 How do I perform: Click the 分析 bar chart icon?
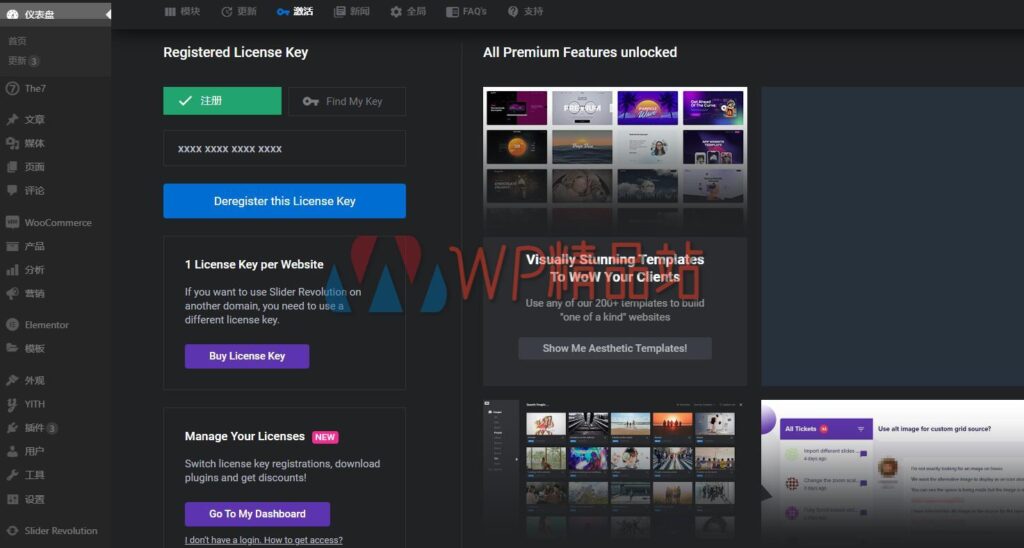[x=12, y=270]
